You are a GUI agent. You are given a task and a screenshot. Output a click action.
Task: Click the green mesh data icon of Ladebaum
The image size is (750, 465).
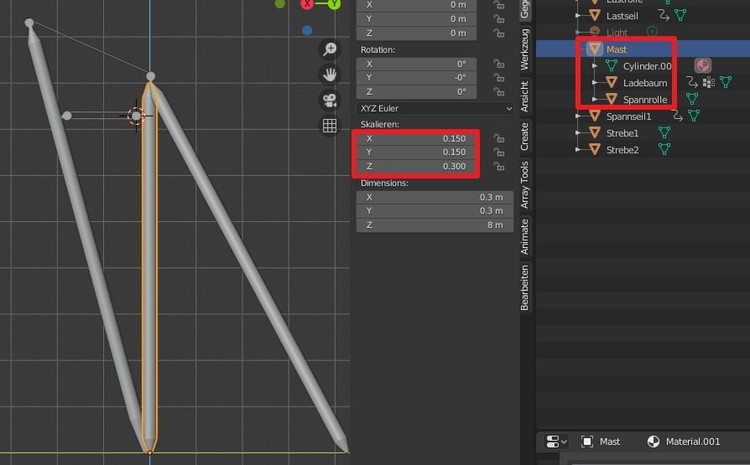[726, 82]
